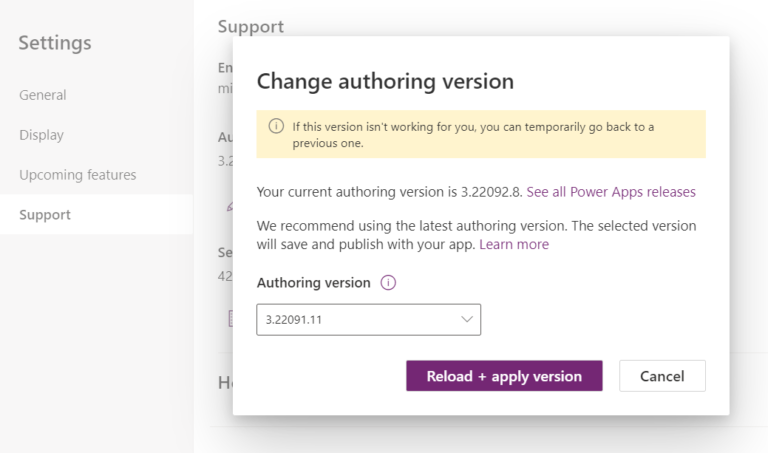This screenshot has width=768, height=453.
Task: Switch to the Display settings tab
Action: 42,135
